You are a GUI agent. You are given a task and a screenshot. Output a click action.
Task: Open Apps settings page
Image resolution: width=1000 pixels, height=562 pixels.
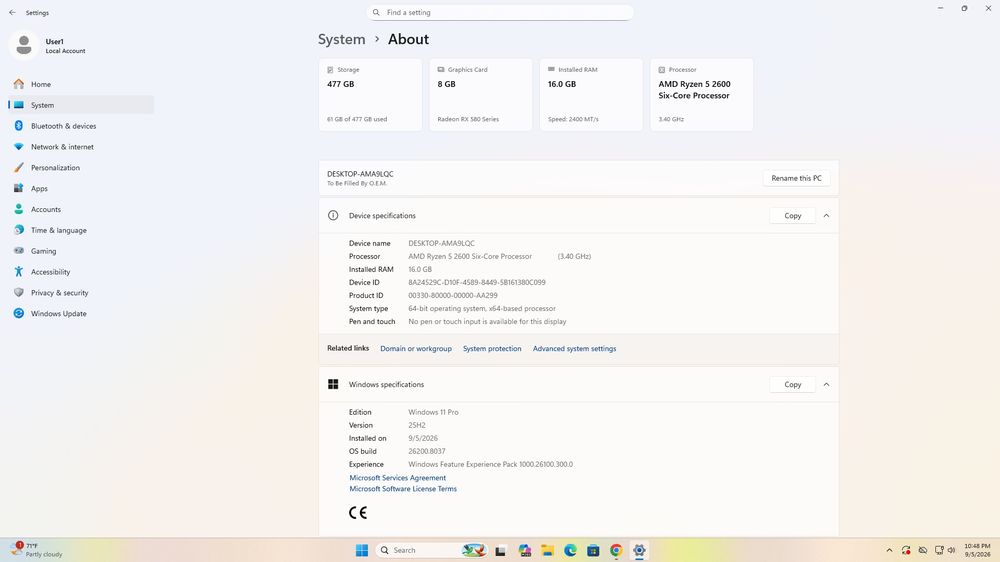tap(81, 188)
